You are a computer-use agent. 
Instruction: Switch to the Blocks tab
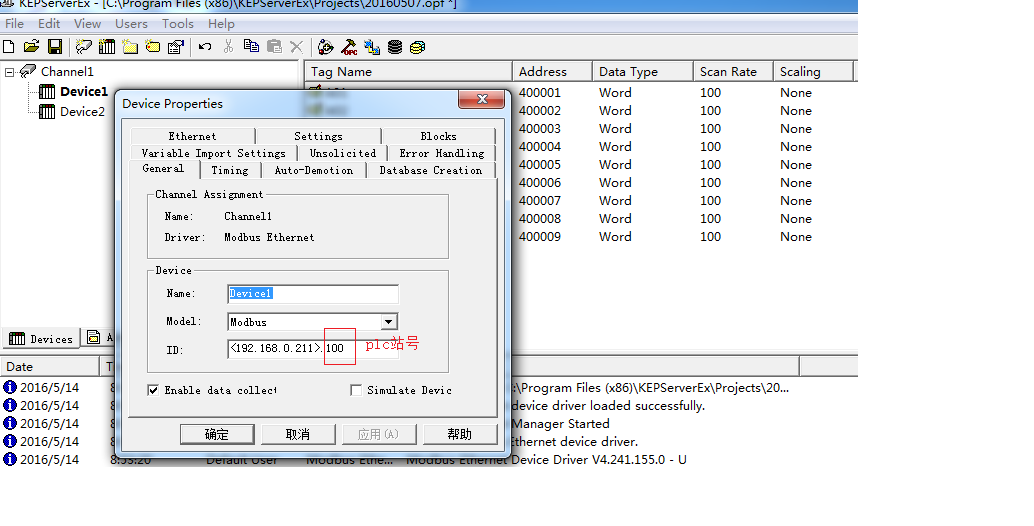pyautogui.click(x=439, y=136)
